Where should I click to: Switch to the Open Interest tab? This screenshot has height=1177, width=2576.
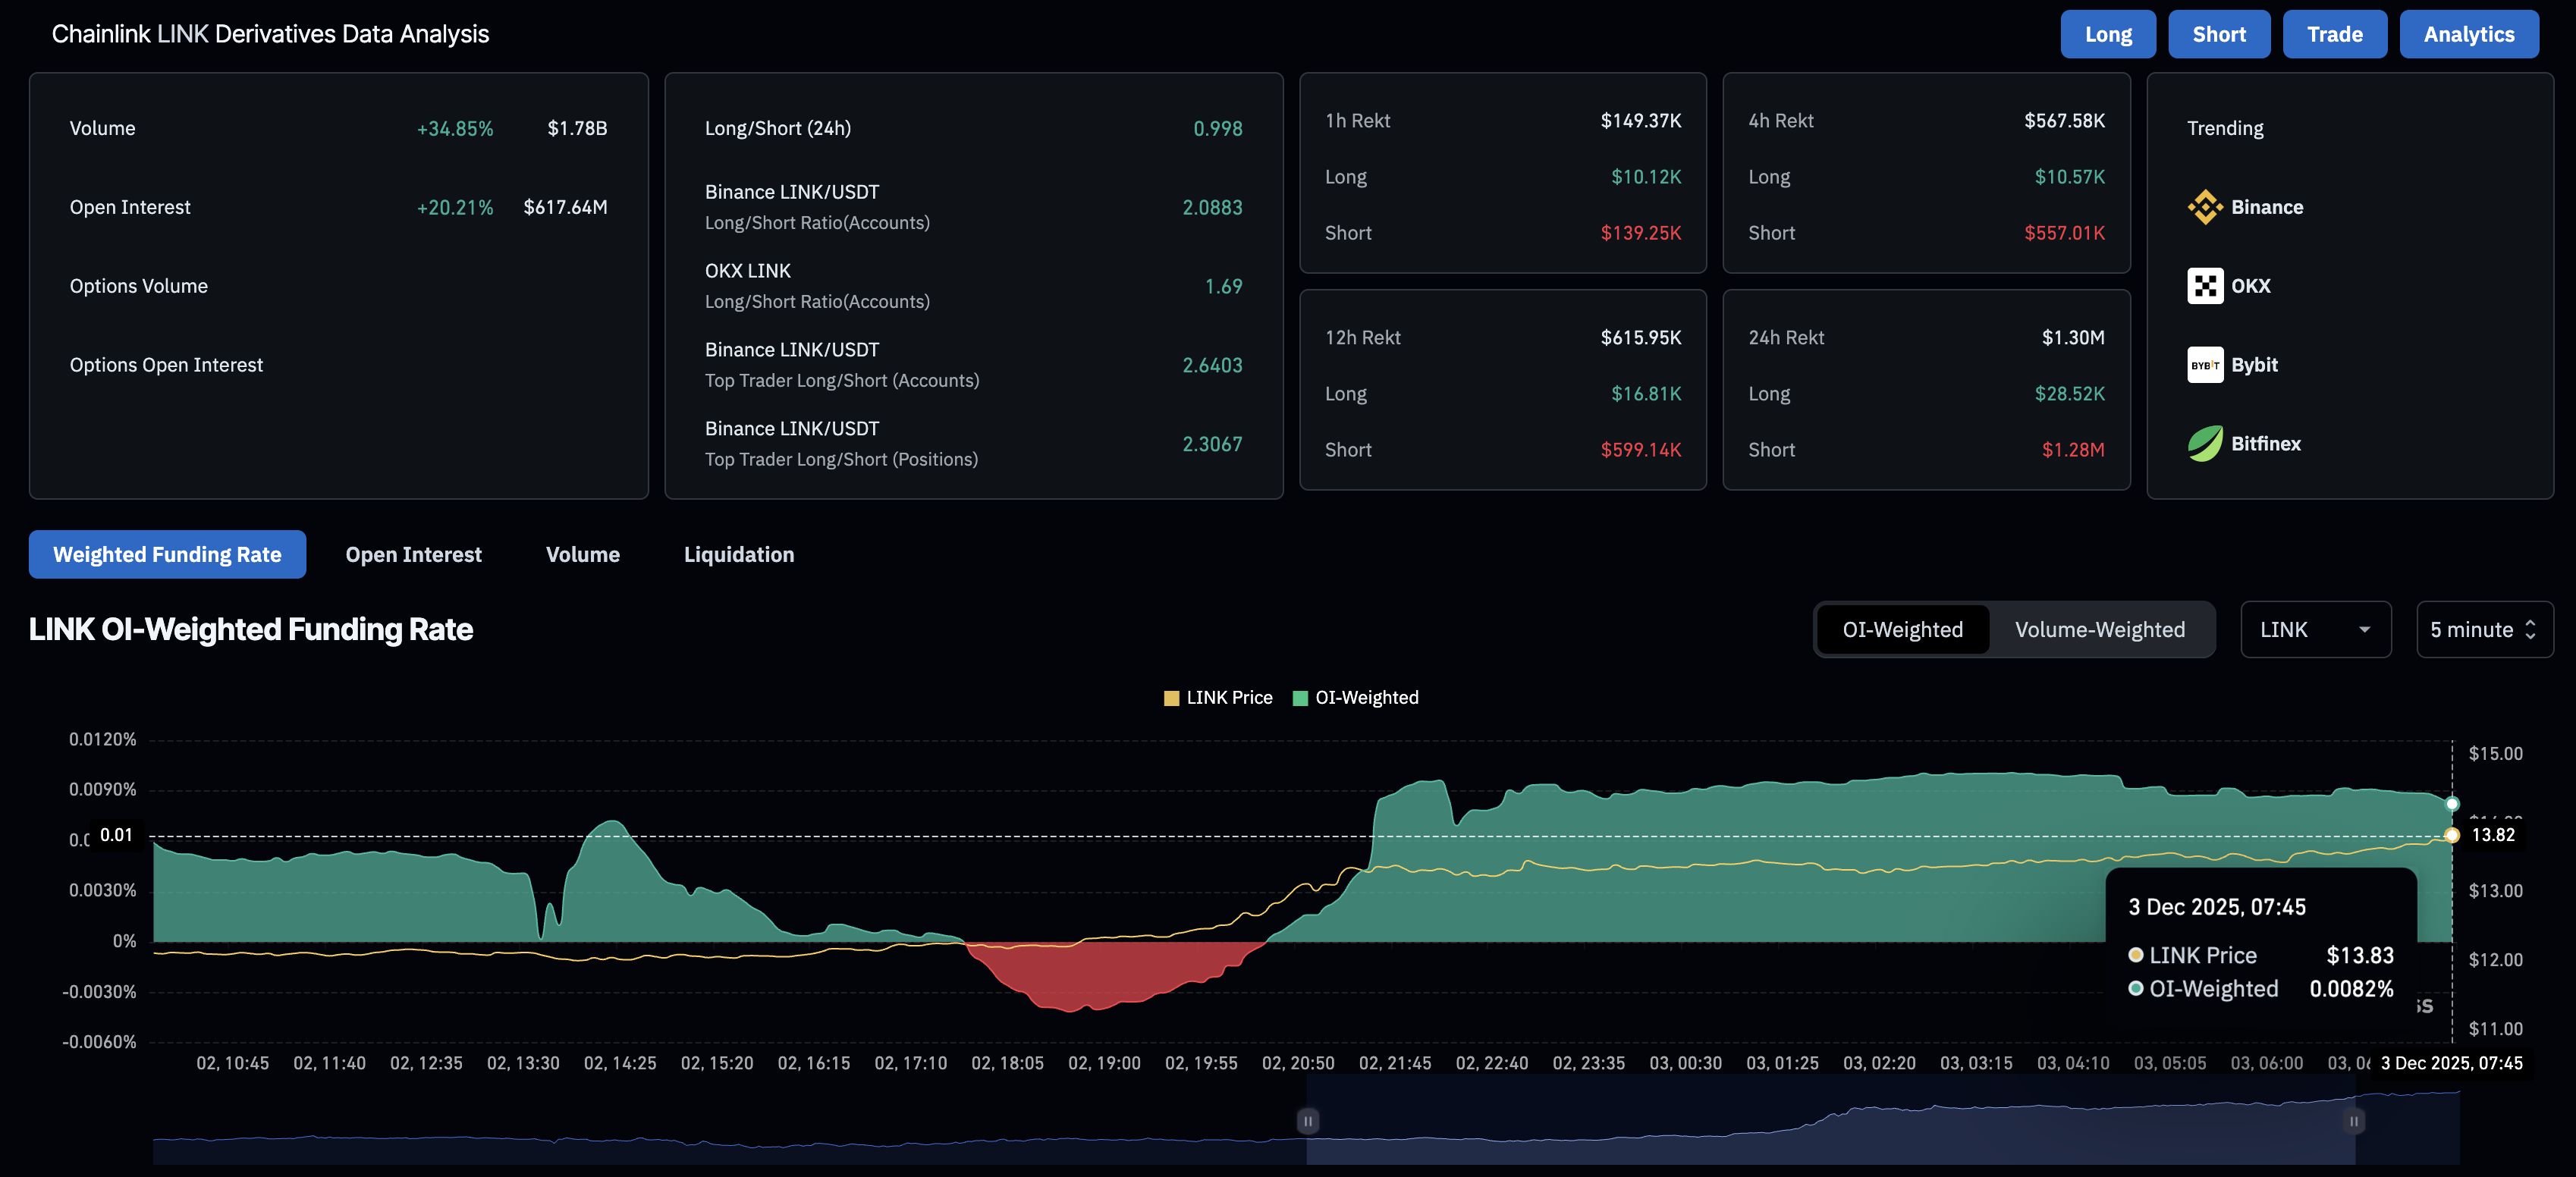[413, 554]
